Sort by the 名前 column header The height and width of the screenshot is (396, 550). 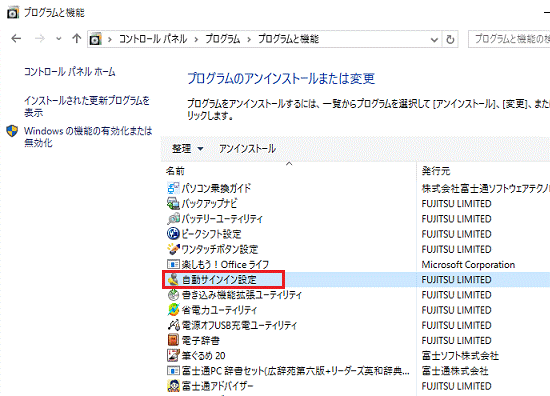pos(175,171)
